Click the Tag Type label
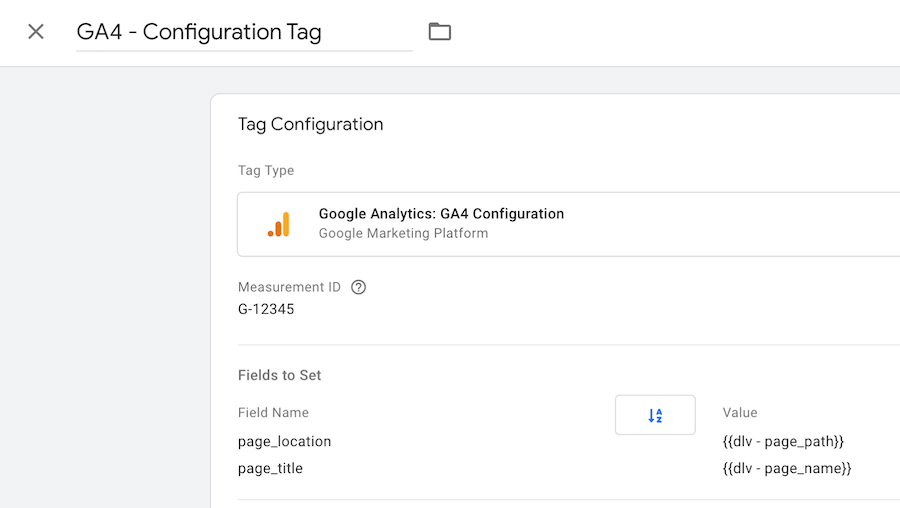The image size is (900, 508). [x=266, y=170]
